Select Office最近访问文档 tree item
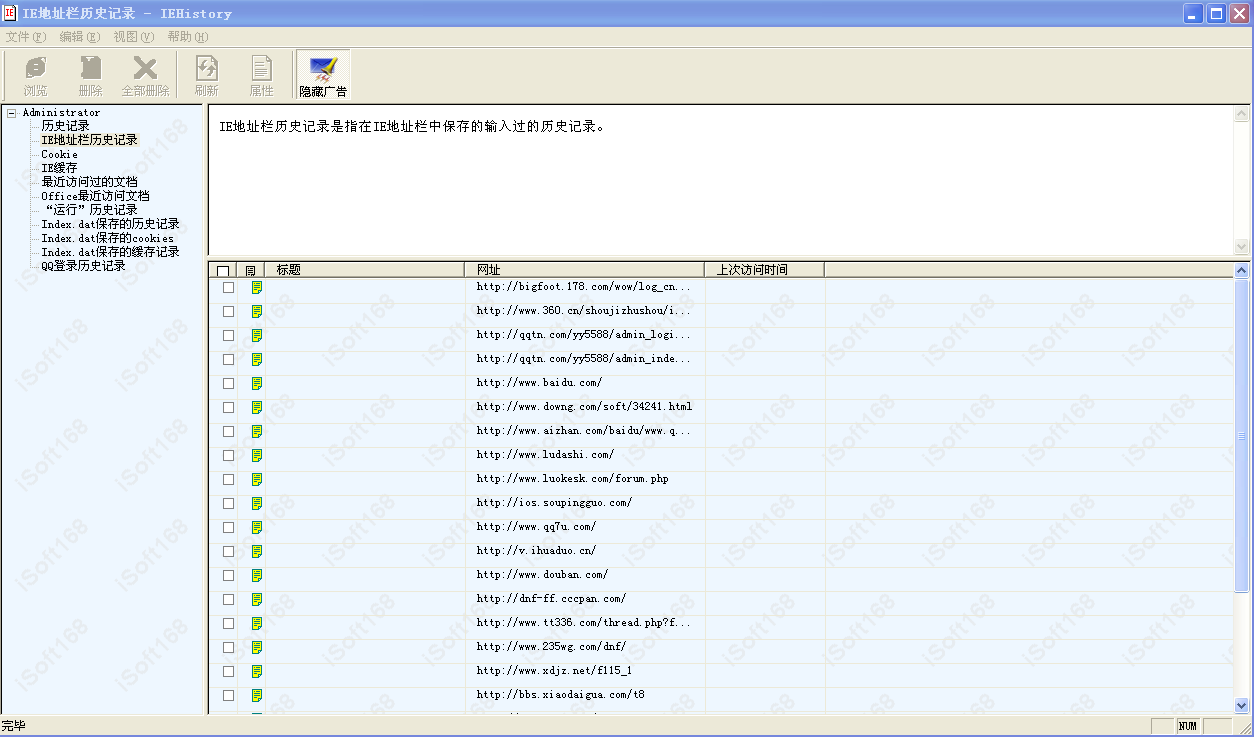Screen dimensions: 1254x737 coord(95,196)
